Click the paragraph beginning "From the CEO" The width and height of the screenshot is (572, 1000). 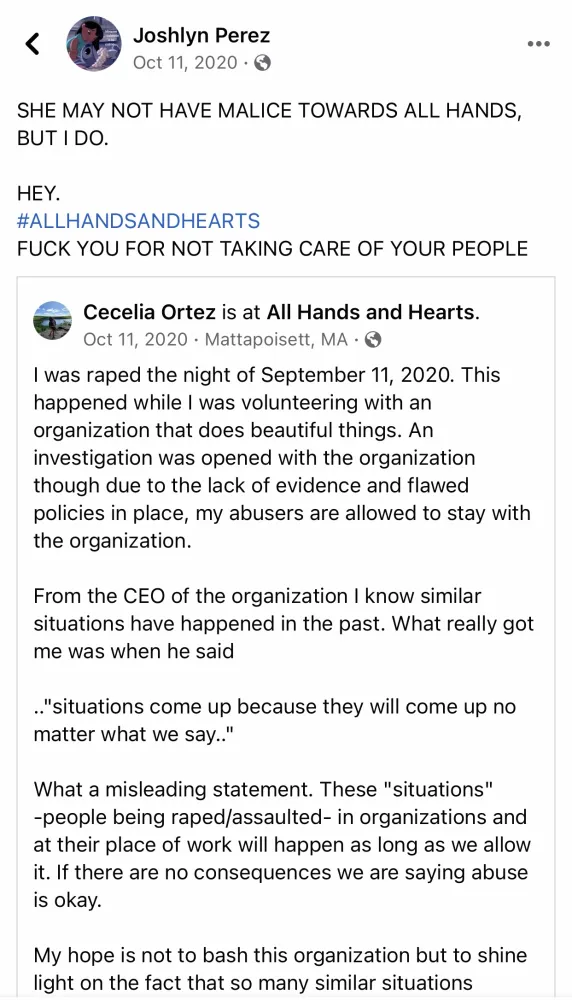283,624
